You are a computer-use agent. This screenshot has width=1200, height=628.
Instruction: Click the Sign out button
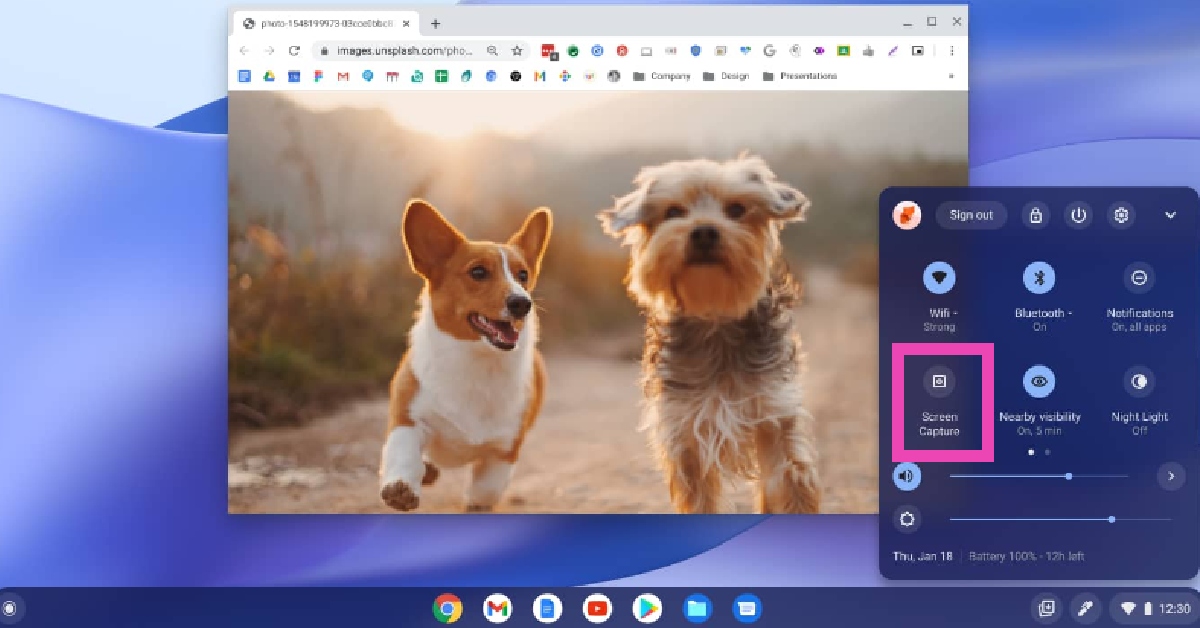971,215
